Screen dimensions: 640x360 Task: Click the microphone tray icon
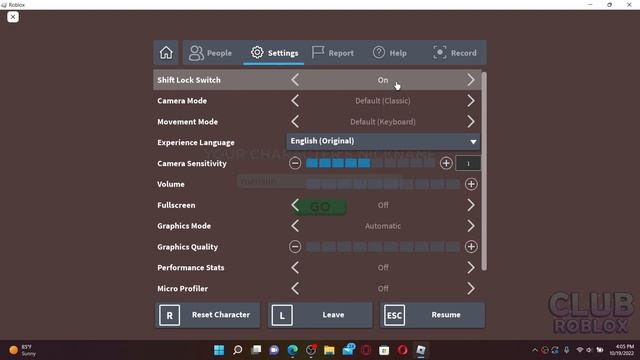567,350
